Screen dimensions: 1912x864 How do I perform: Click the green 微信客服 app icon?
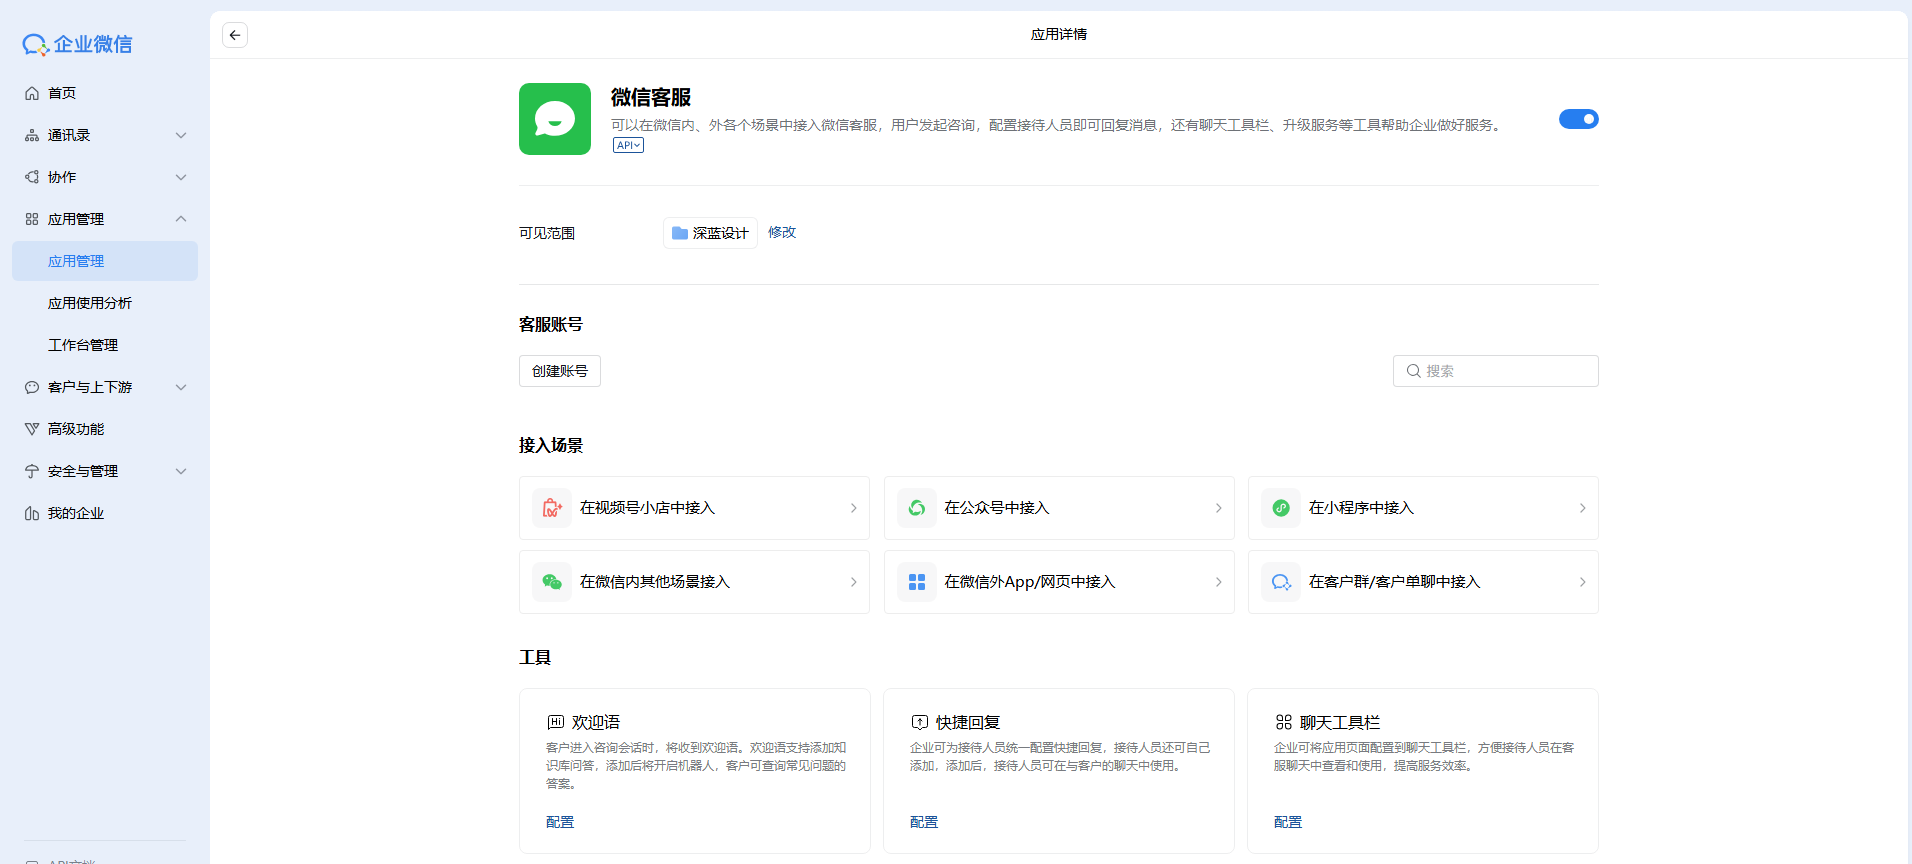click(x=555, y=119)
